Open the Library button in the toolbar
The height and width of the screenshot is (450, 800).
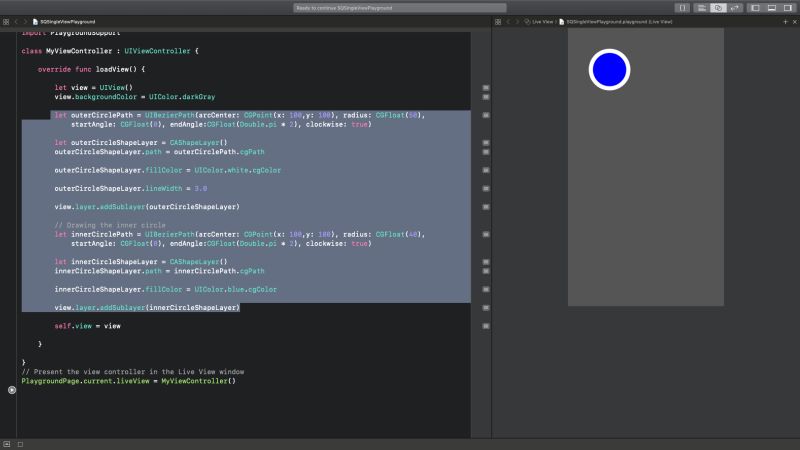[x=682, y=8]
